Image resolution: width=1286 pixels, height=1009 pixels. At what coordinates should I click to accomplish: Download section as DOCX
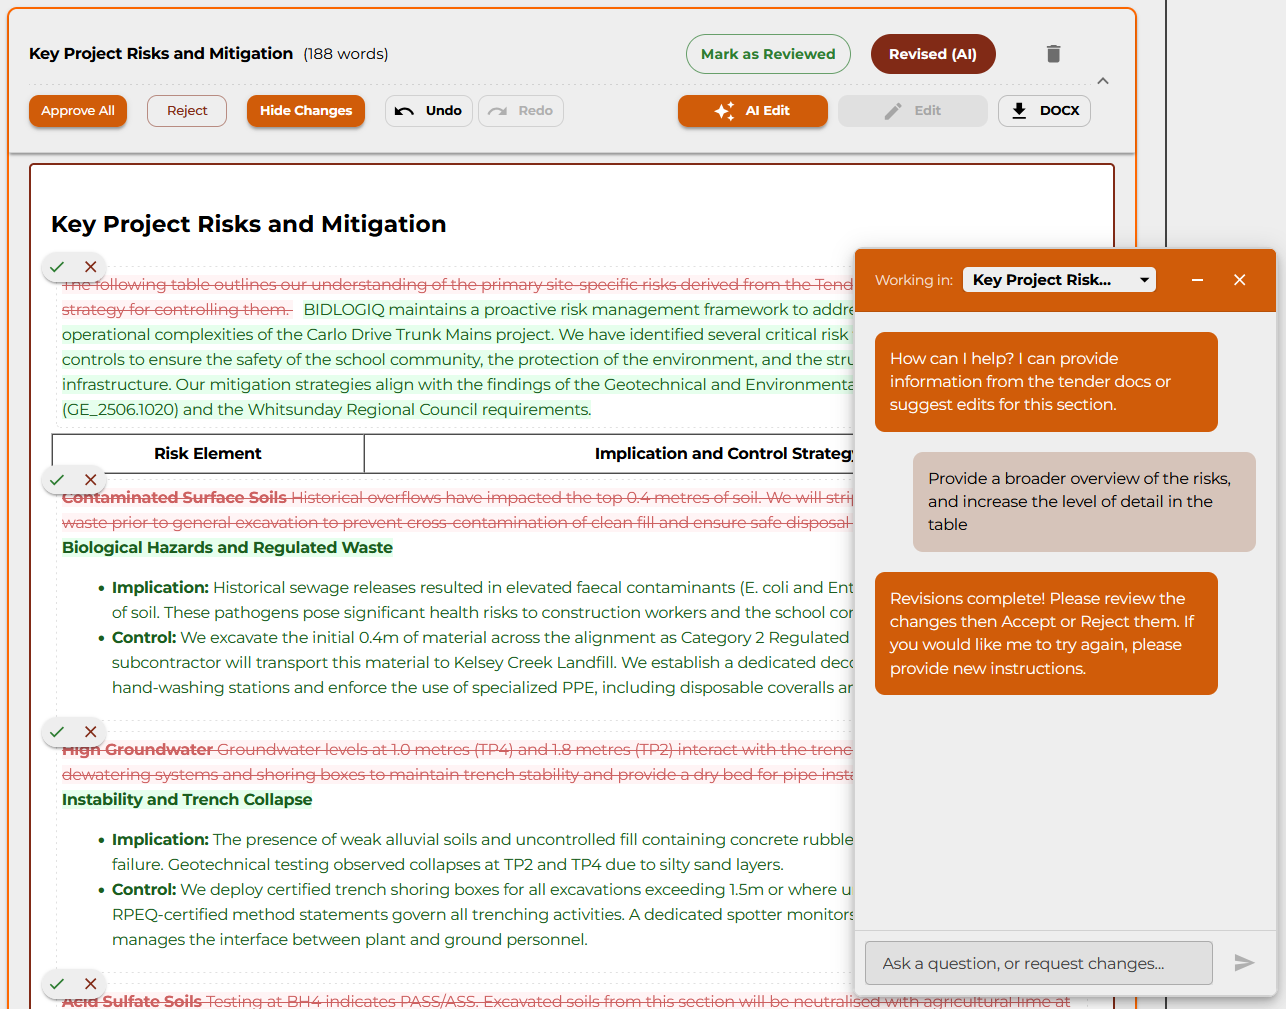[x=1044, y=111]
